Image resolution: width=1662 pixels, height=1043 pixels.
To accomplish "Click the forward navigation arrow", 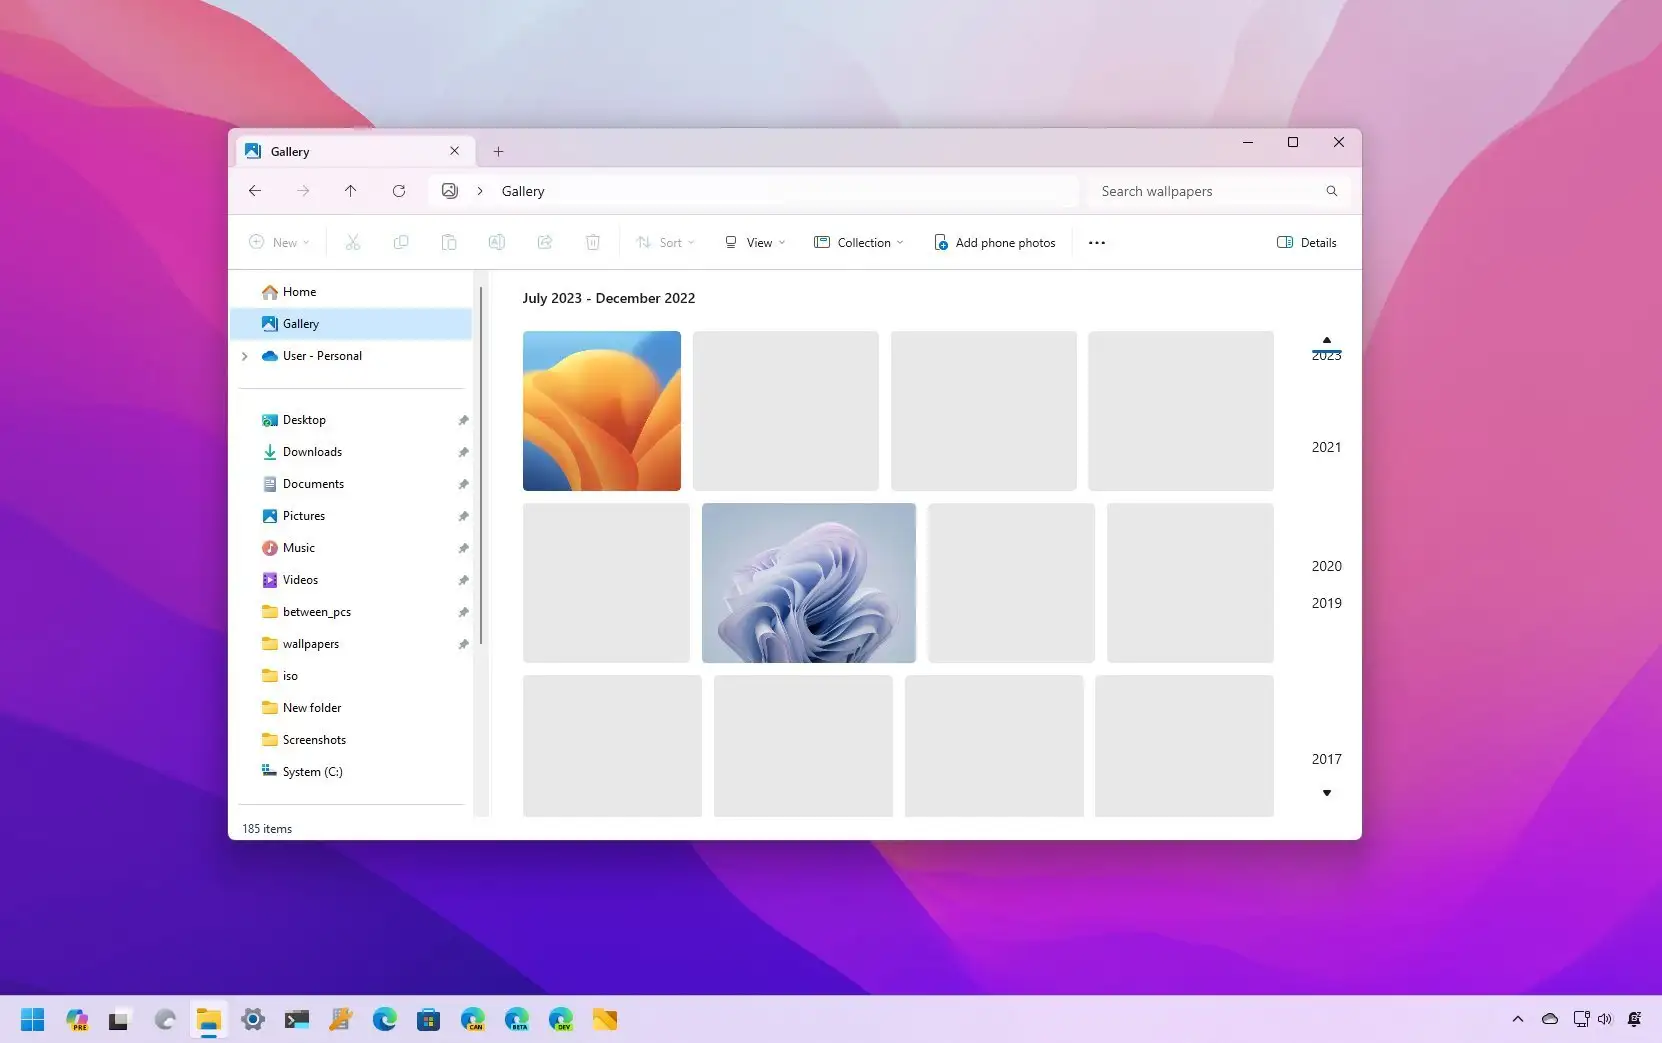I will tap(303, 191).
